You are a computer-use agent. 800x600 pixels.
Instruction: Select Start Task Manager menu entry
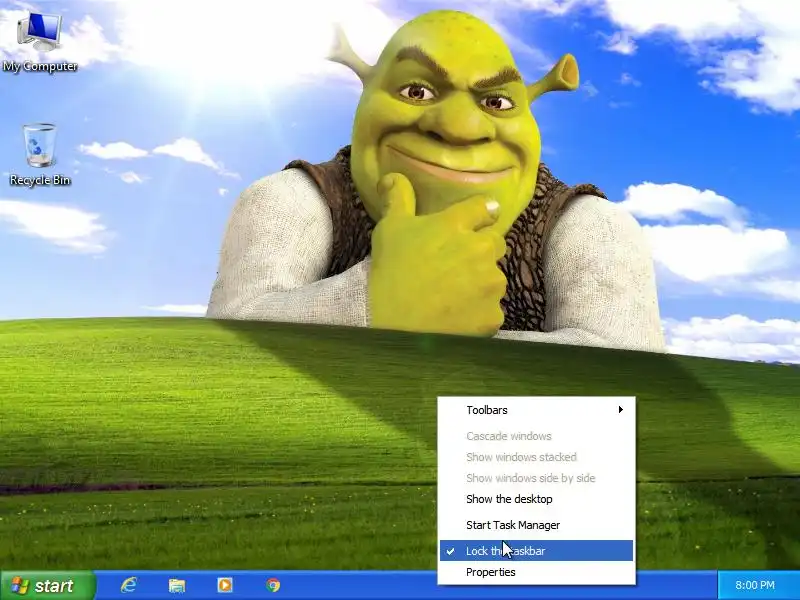click(x=536, y=525)
